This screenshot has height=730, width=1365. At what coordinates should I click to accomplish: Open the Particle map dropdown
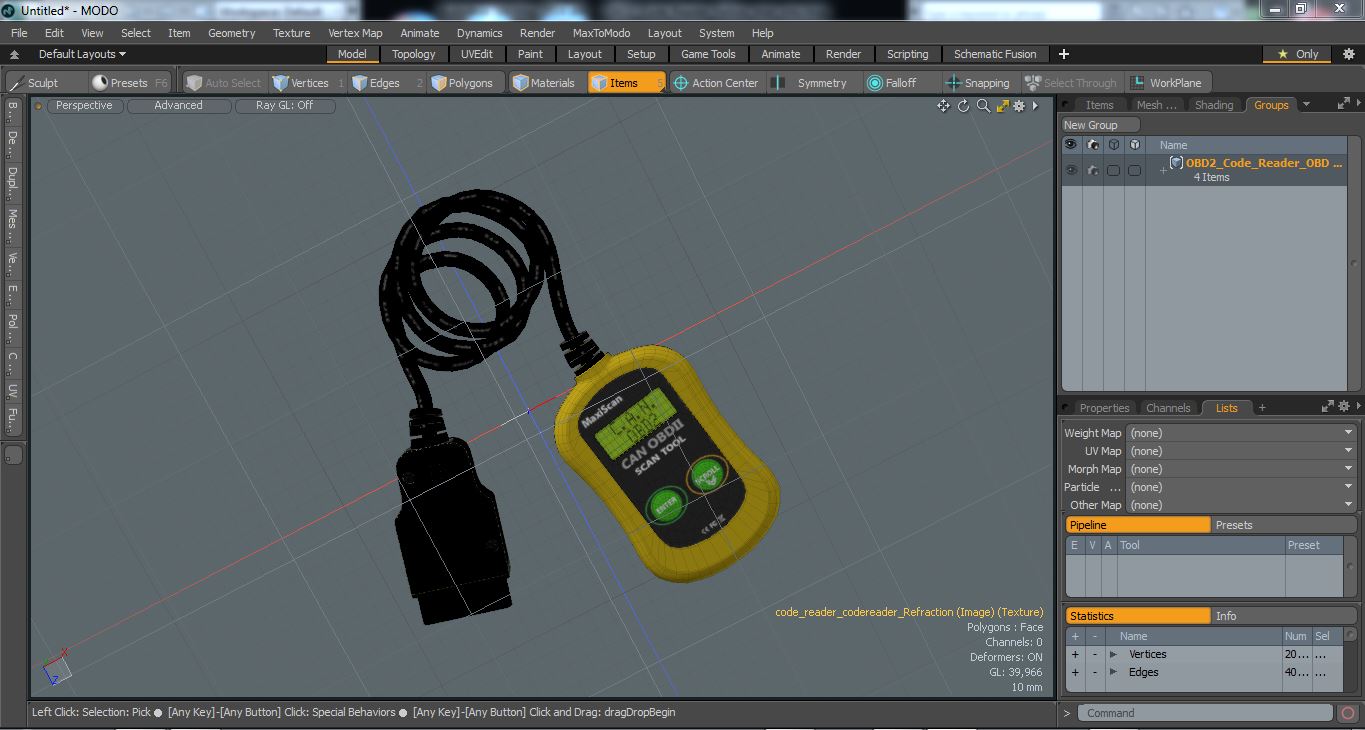(x=1240, y=487)
